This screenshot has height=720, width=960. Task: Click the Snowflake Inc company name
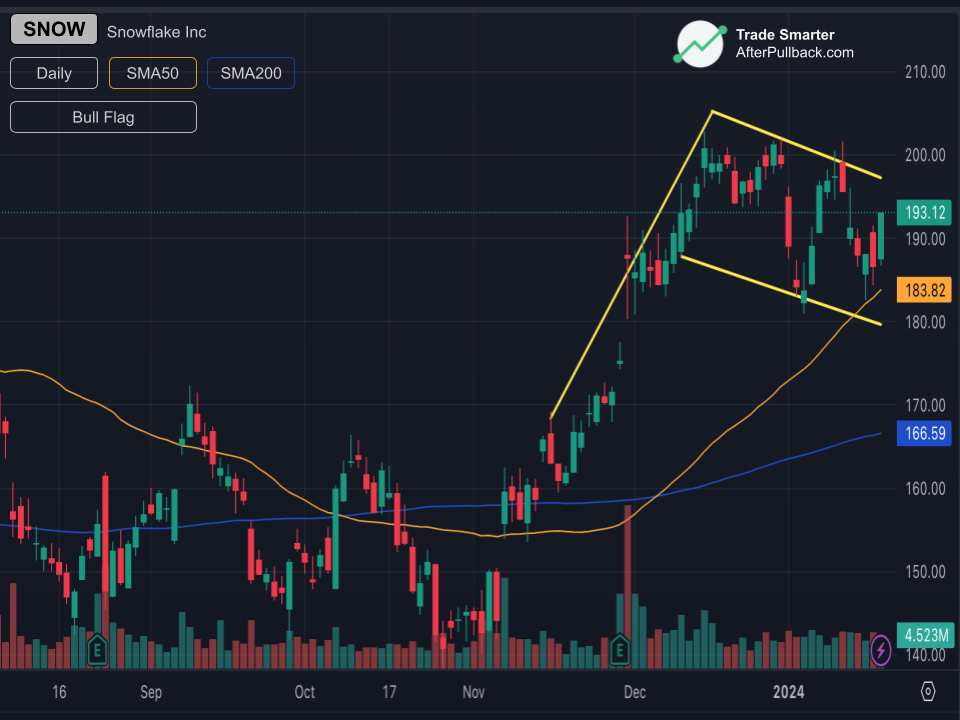(x=157, y=32)
